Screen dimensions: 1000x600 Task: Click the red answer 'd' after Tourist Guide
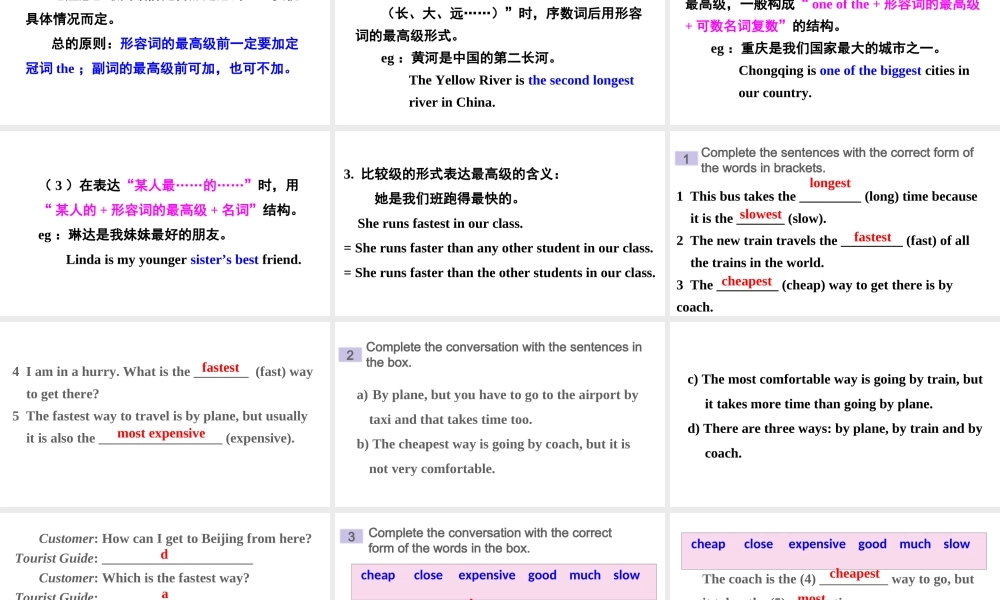point(164,554)
